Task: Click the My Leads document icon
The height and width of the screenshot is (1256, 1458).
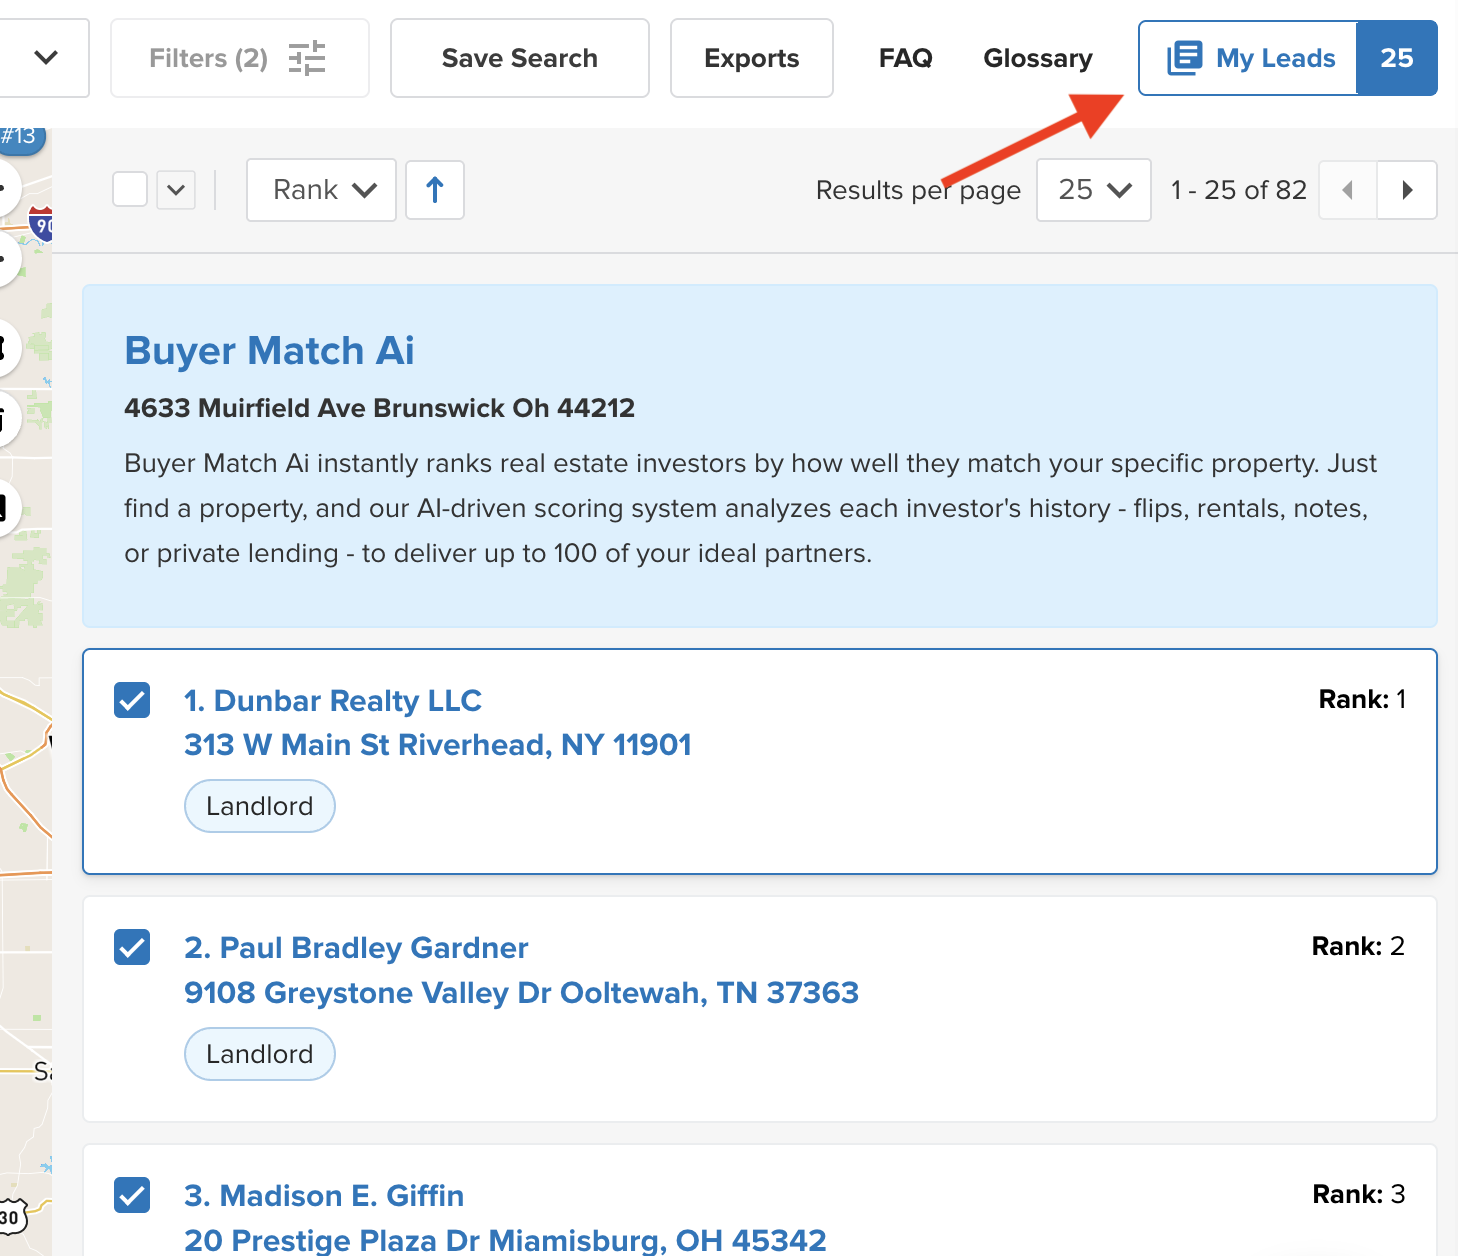Action: coord(1185,58)
